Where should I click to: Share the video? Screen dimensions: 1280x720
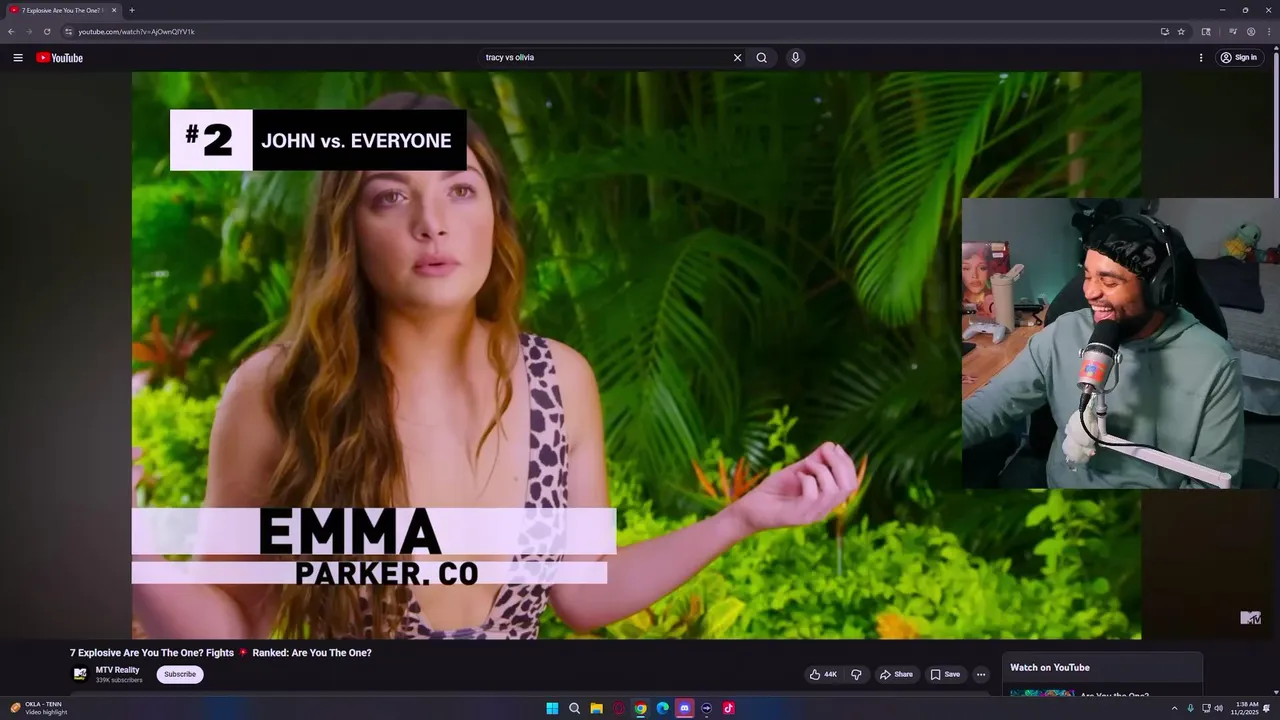[896, 674]
